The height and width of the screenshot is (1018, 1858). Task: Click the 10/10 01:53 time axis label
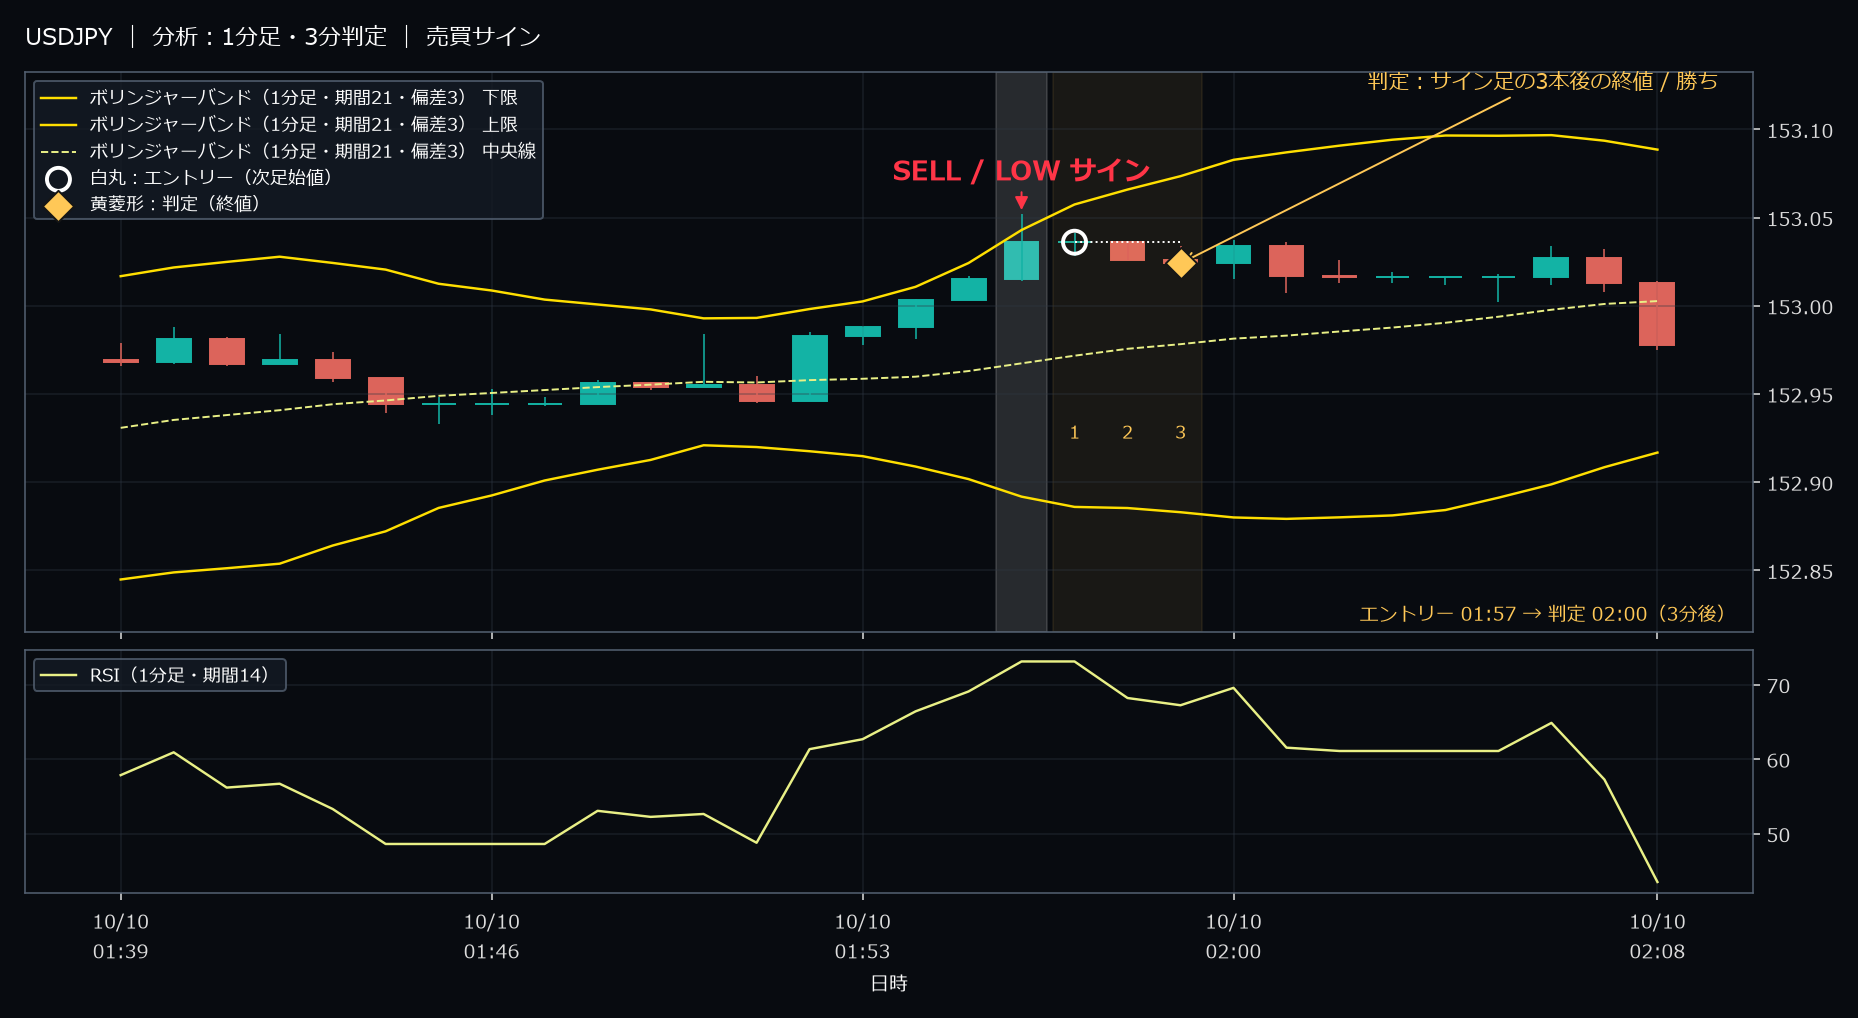tap(863, 937)
